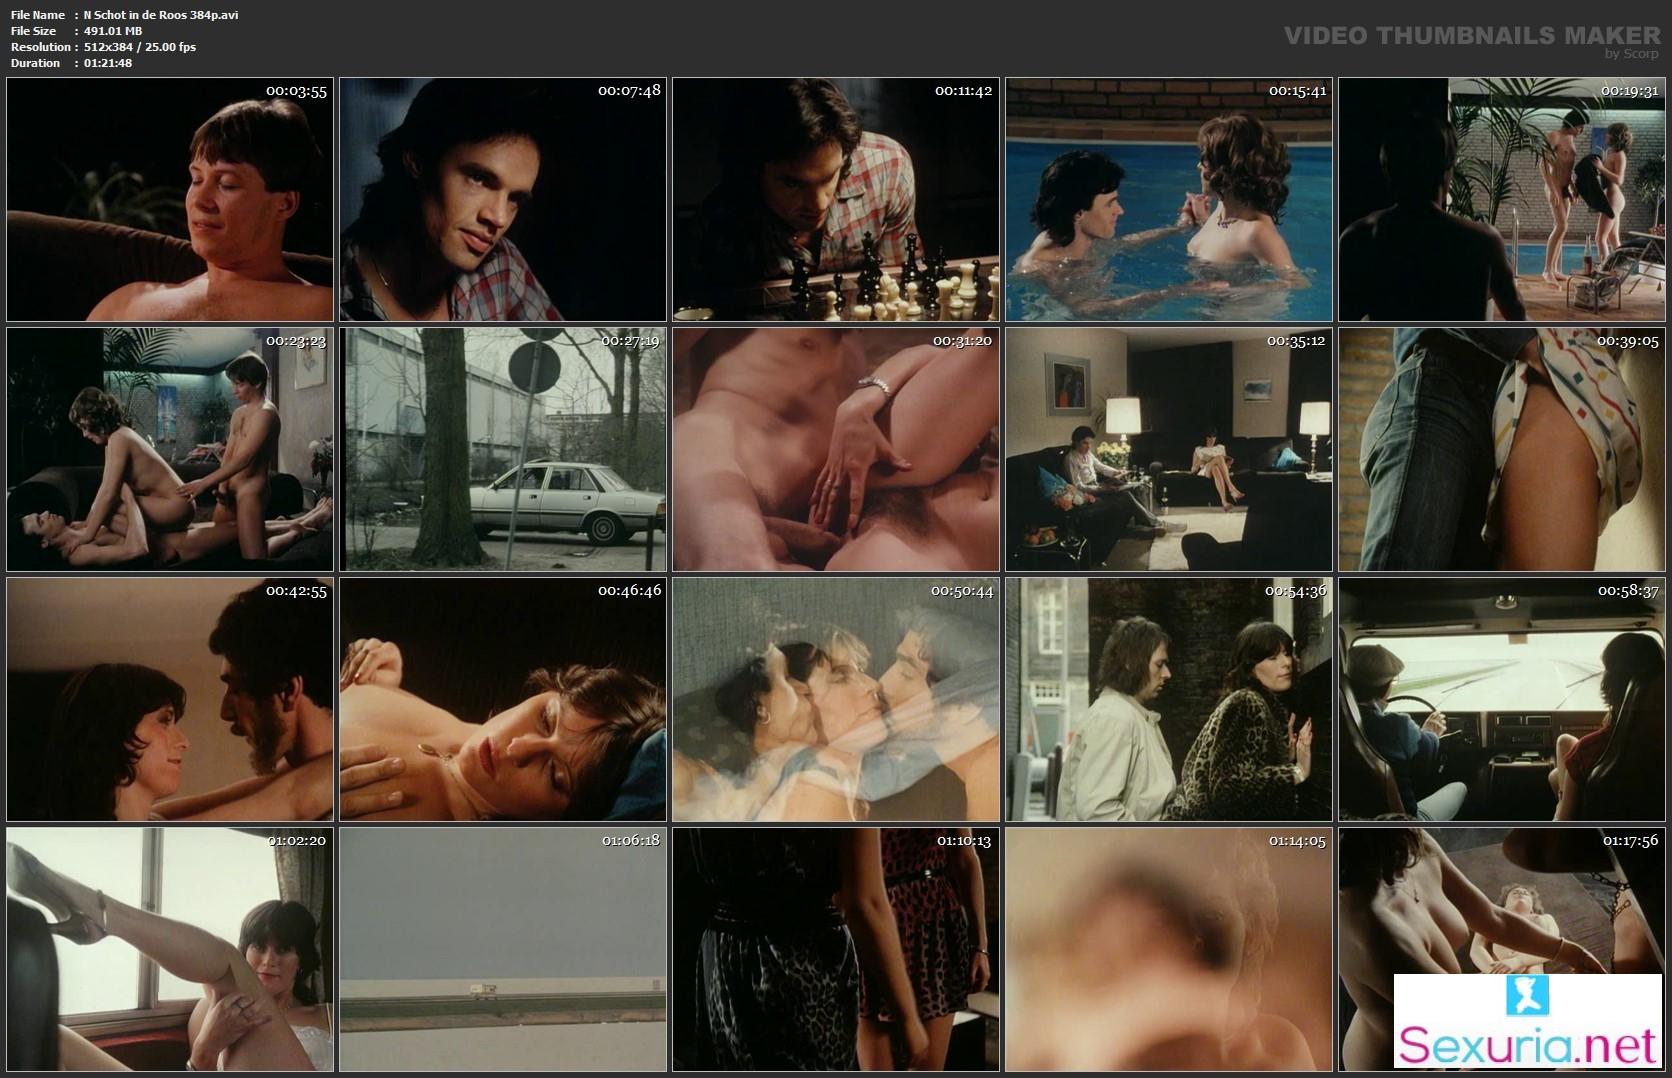The image size is (1672, 1078).
Task: Open the distant truck thumbnail at 01:06:18
Action: point(503,949)
